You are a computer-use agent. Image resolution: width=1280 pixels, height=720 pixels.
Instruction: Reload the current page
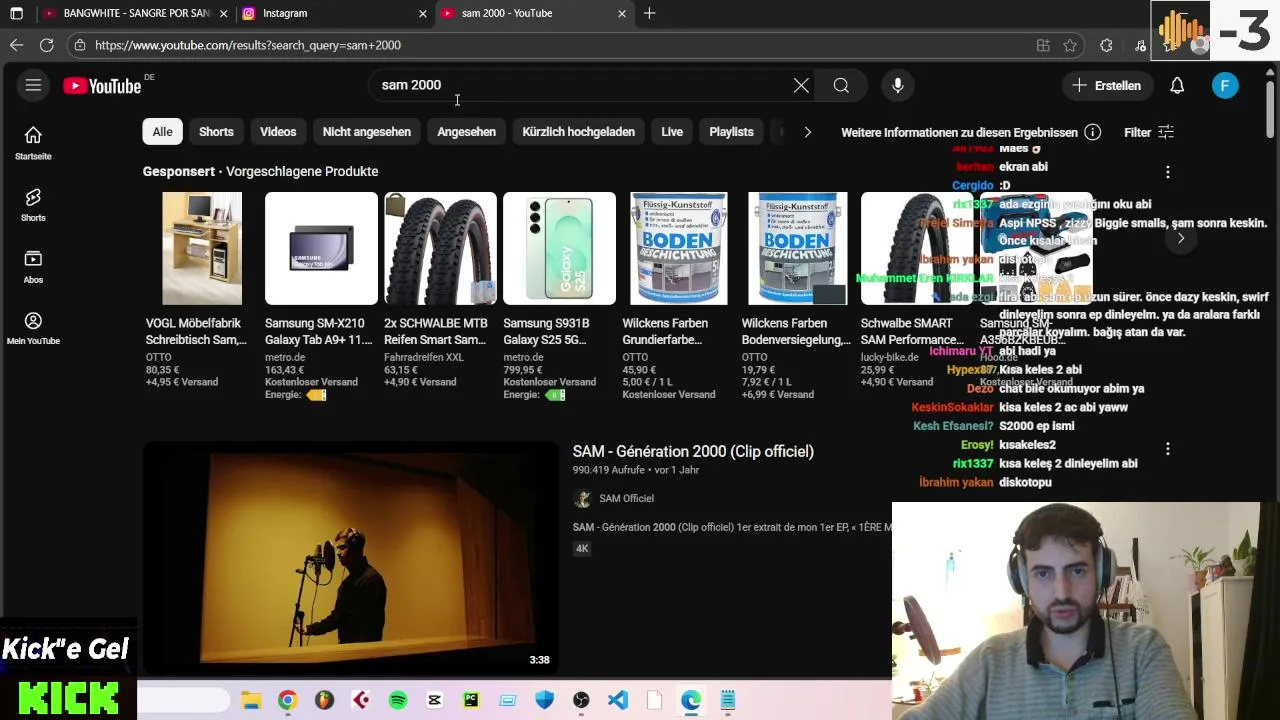tap(46, 45)
